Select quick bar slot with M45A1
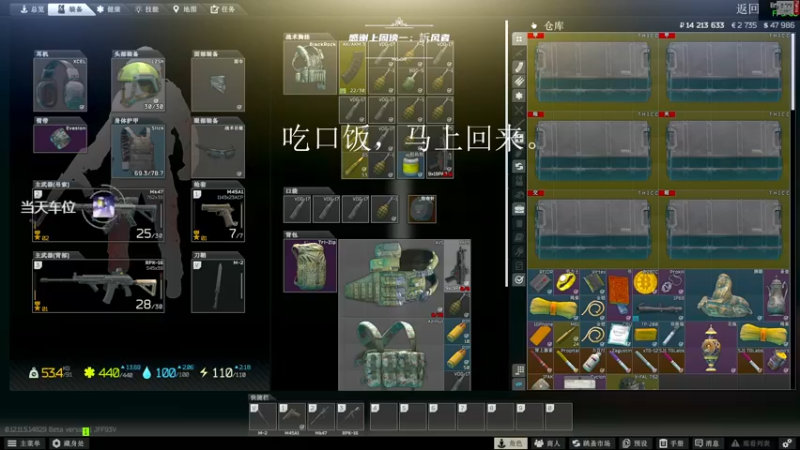 [292, 416]
